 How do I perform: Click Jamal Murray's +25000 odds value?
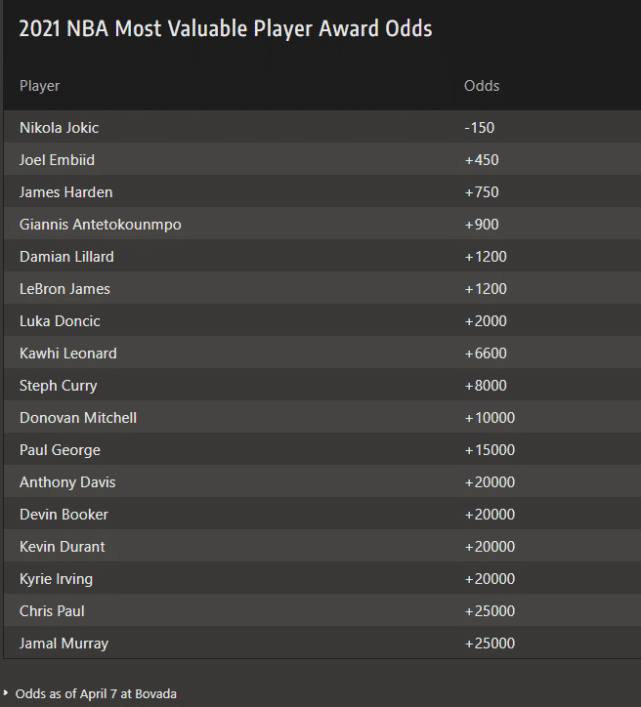489,643
